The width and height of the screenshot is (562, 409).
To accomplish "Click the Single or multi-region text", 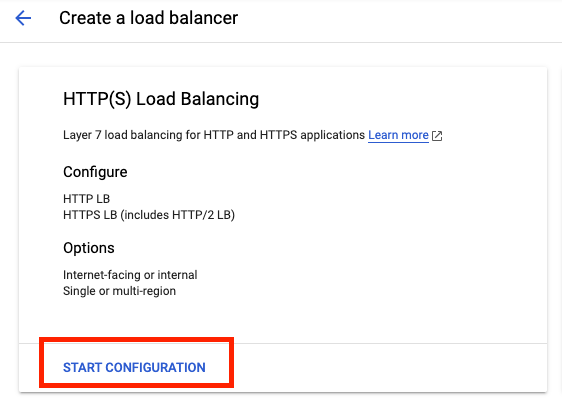I will 119,291.
